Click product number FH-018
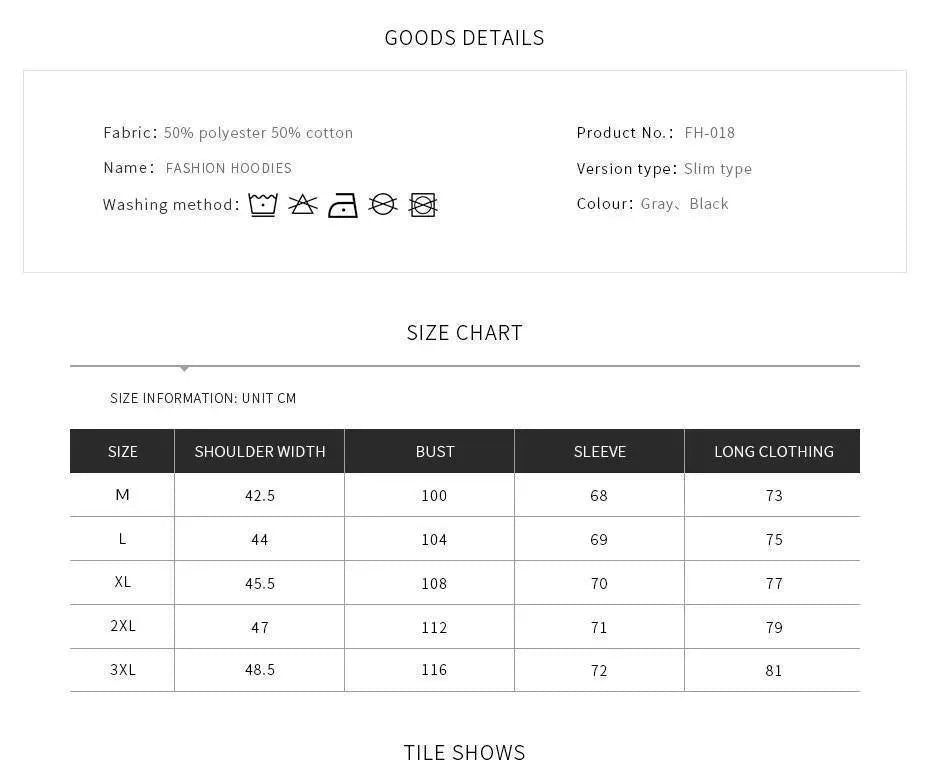Image resolution: width=930 pixels, height=776 pixels. click(x=710, y=133)
